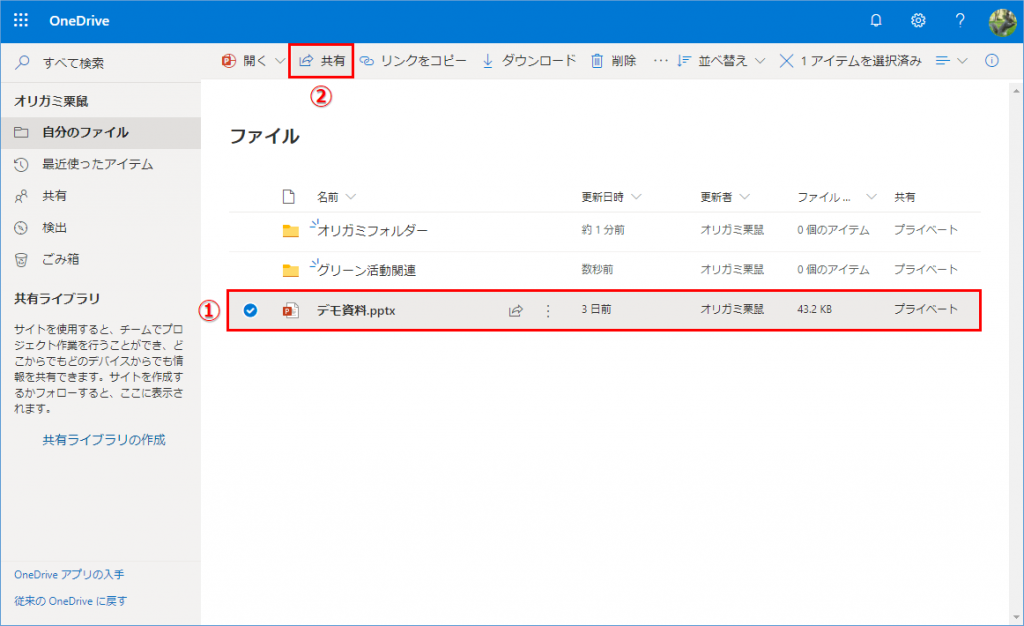Click the 削除 trash button

[613, 61]
